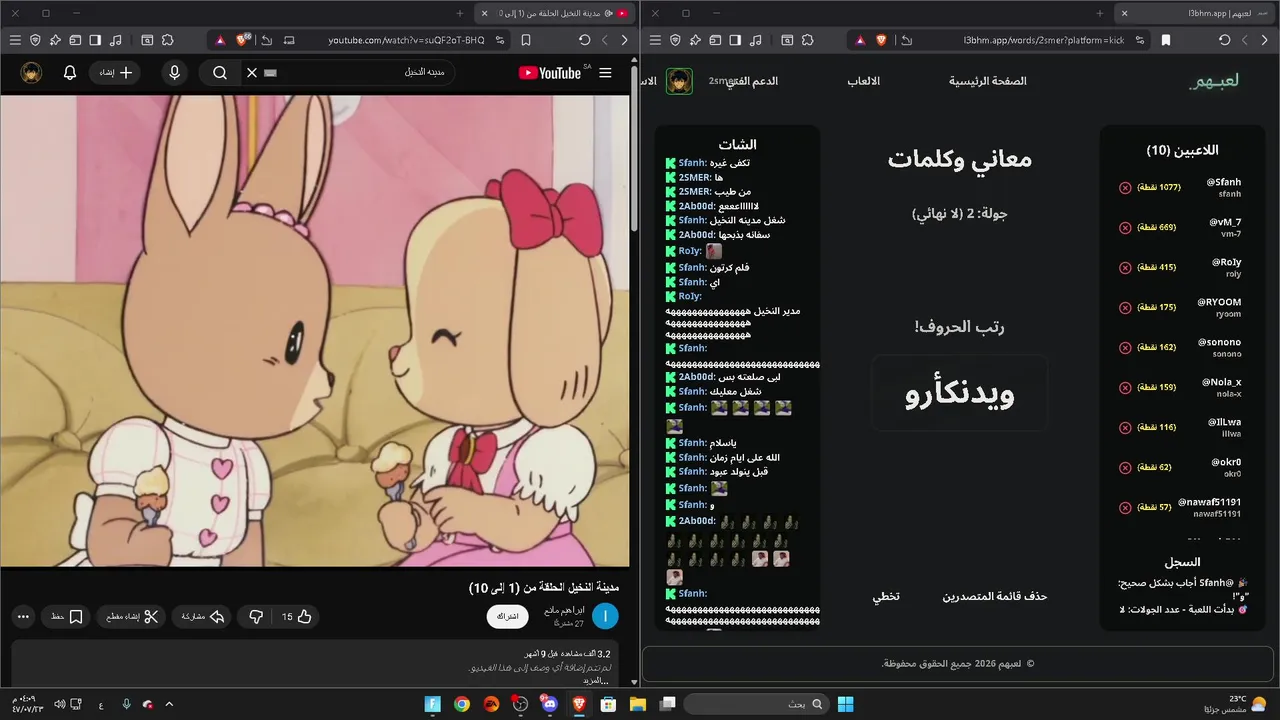
Task: Click the YouTube create (إنشاء) button
Action: click(x=114, y=73)
